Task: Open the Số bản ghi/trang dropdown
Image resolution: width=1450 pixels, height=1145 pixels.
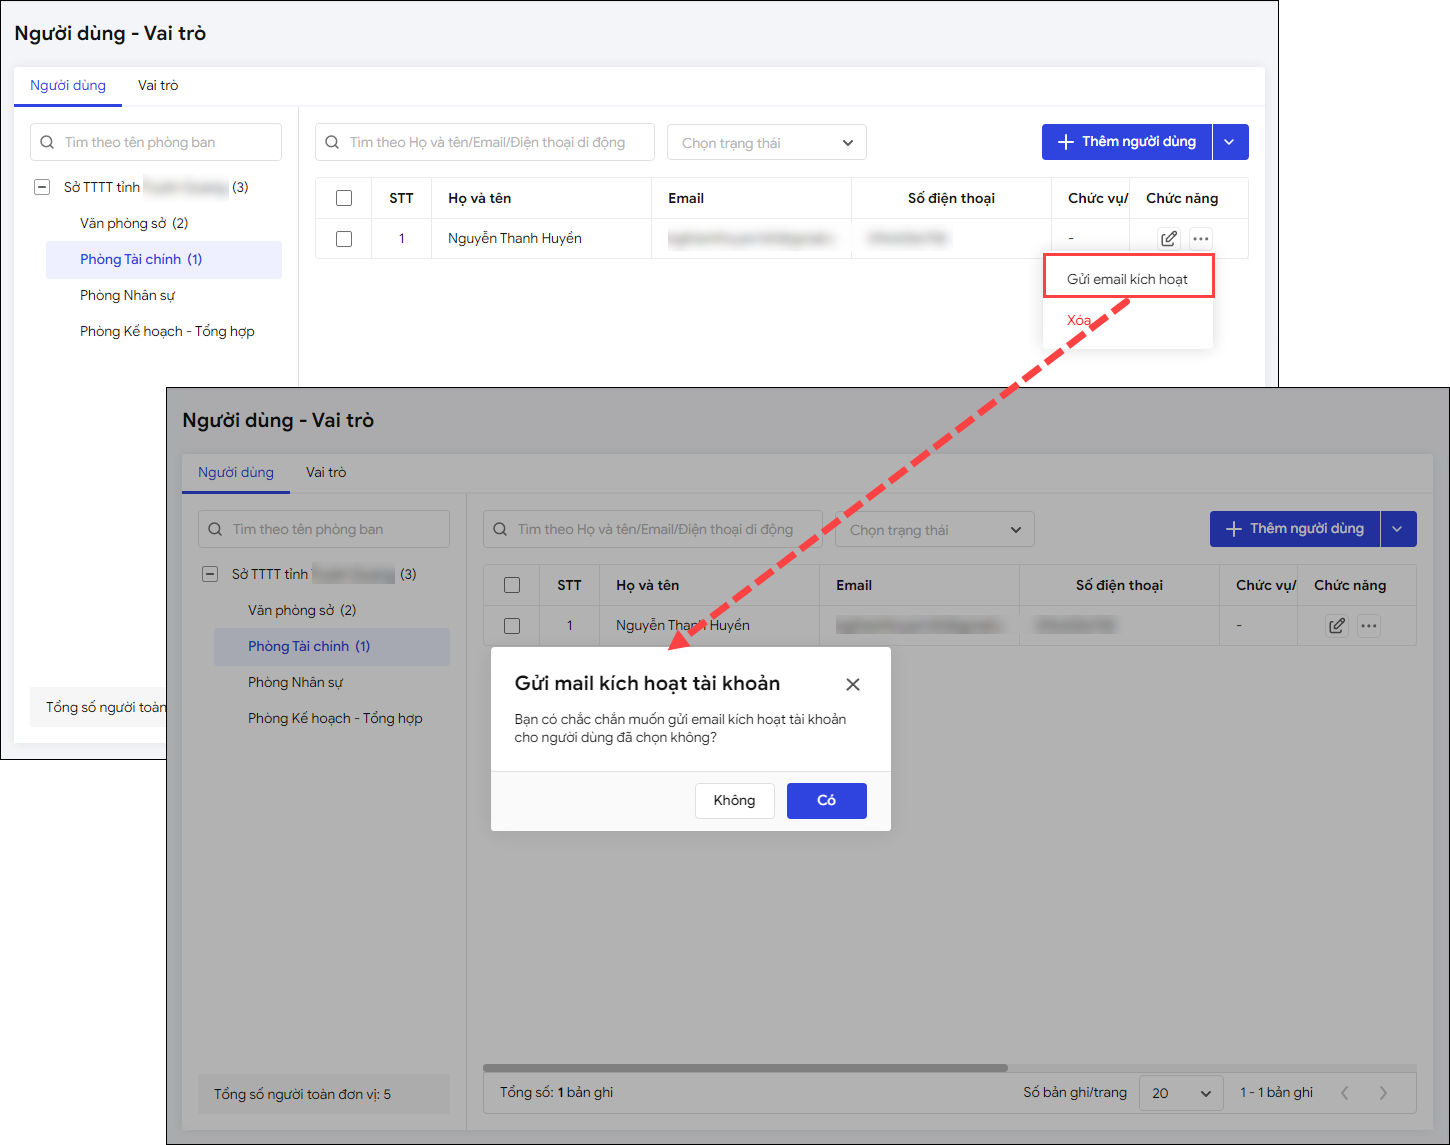Action: 1181,1093
